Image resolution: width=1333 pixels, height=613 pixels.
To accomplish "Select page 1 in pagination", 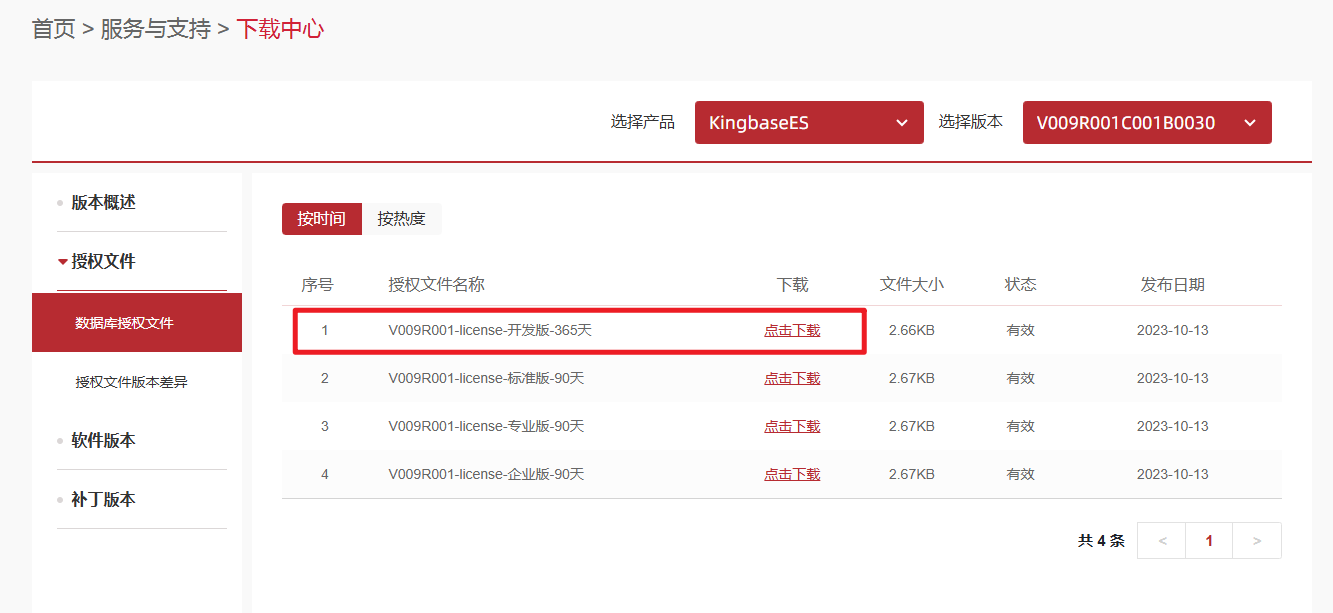I will (1209, 541).
